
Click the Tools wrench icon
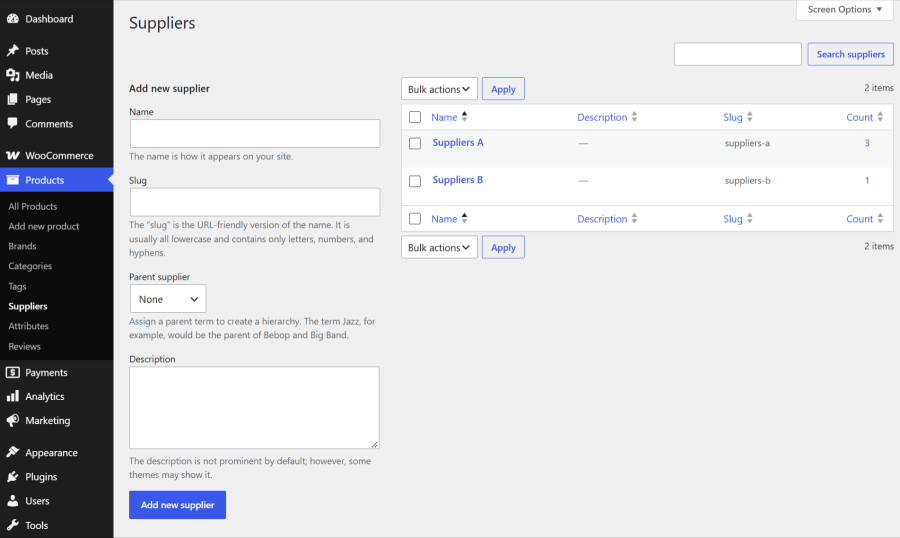13,525
